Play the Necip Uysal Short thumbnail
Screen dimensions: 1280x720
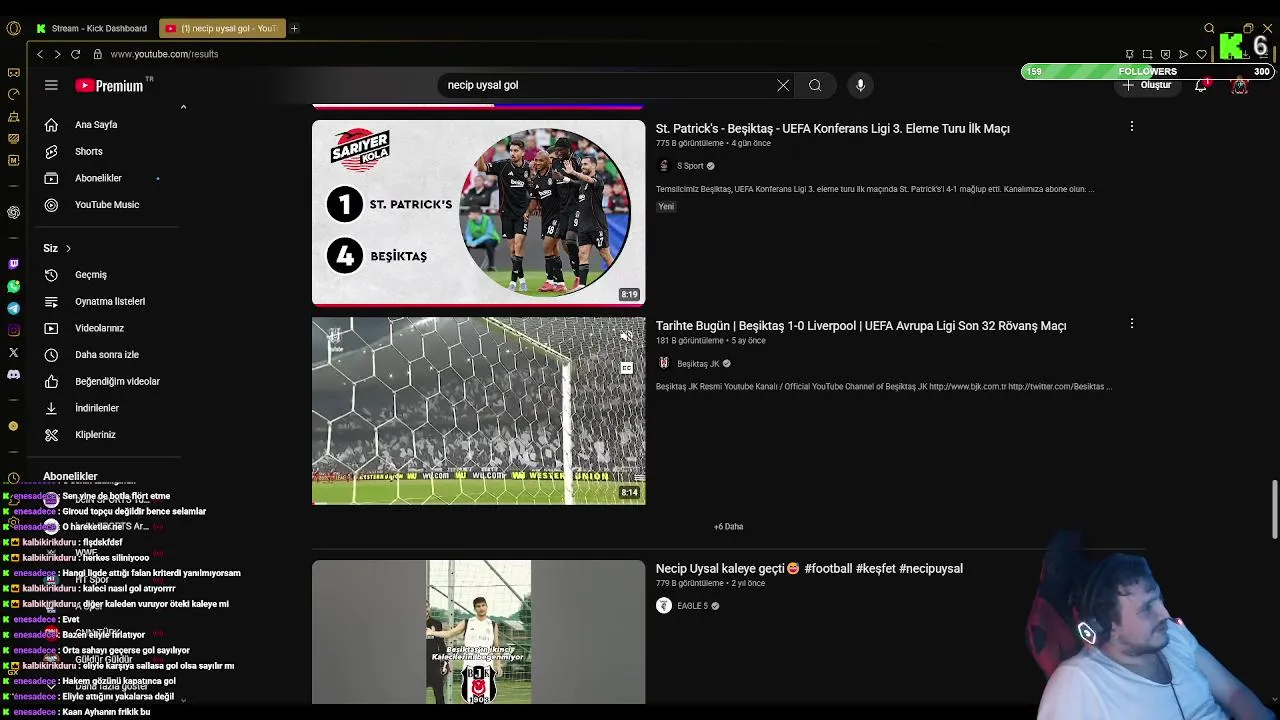(x=478, y=632)
